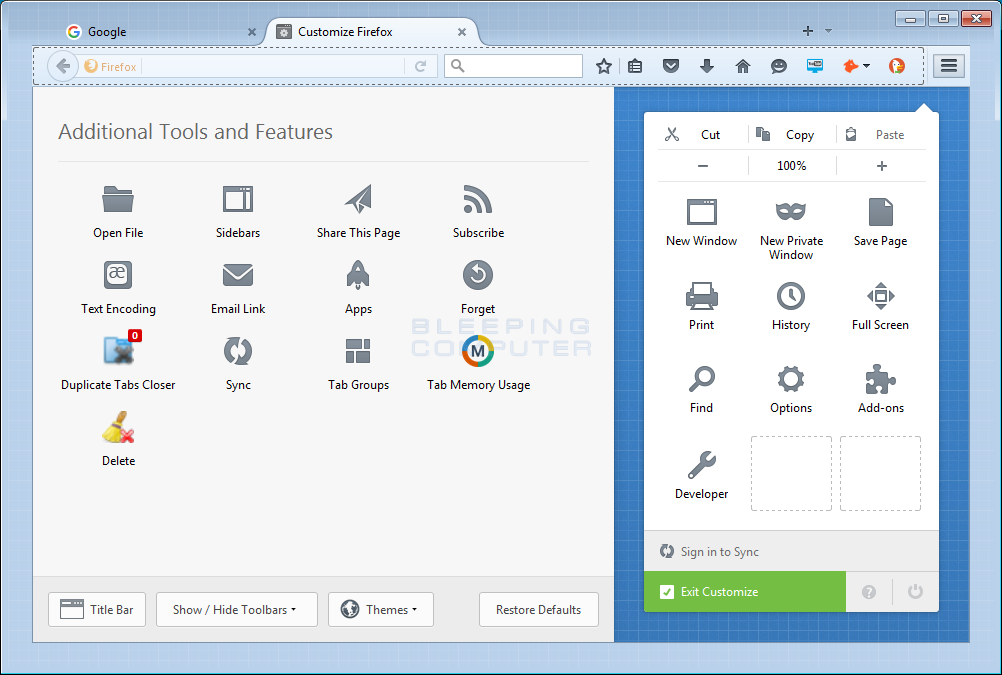The height and width of the screenshot is (675, 1002).
Task: Click the help question mark icon
Action: click(x=869, y=592)
